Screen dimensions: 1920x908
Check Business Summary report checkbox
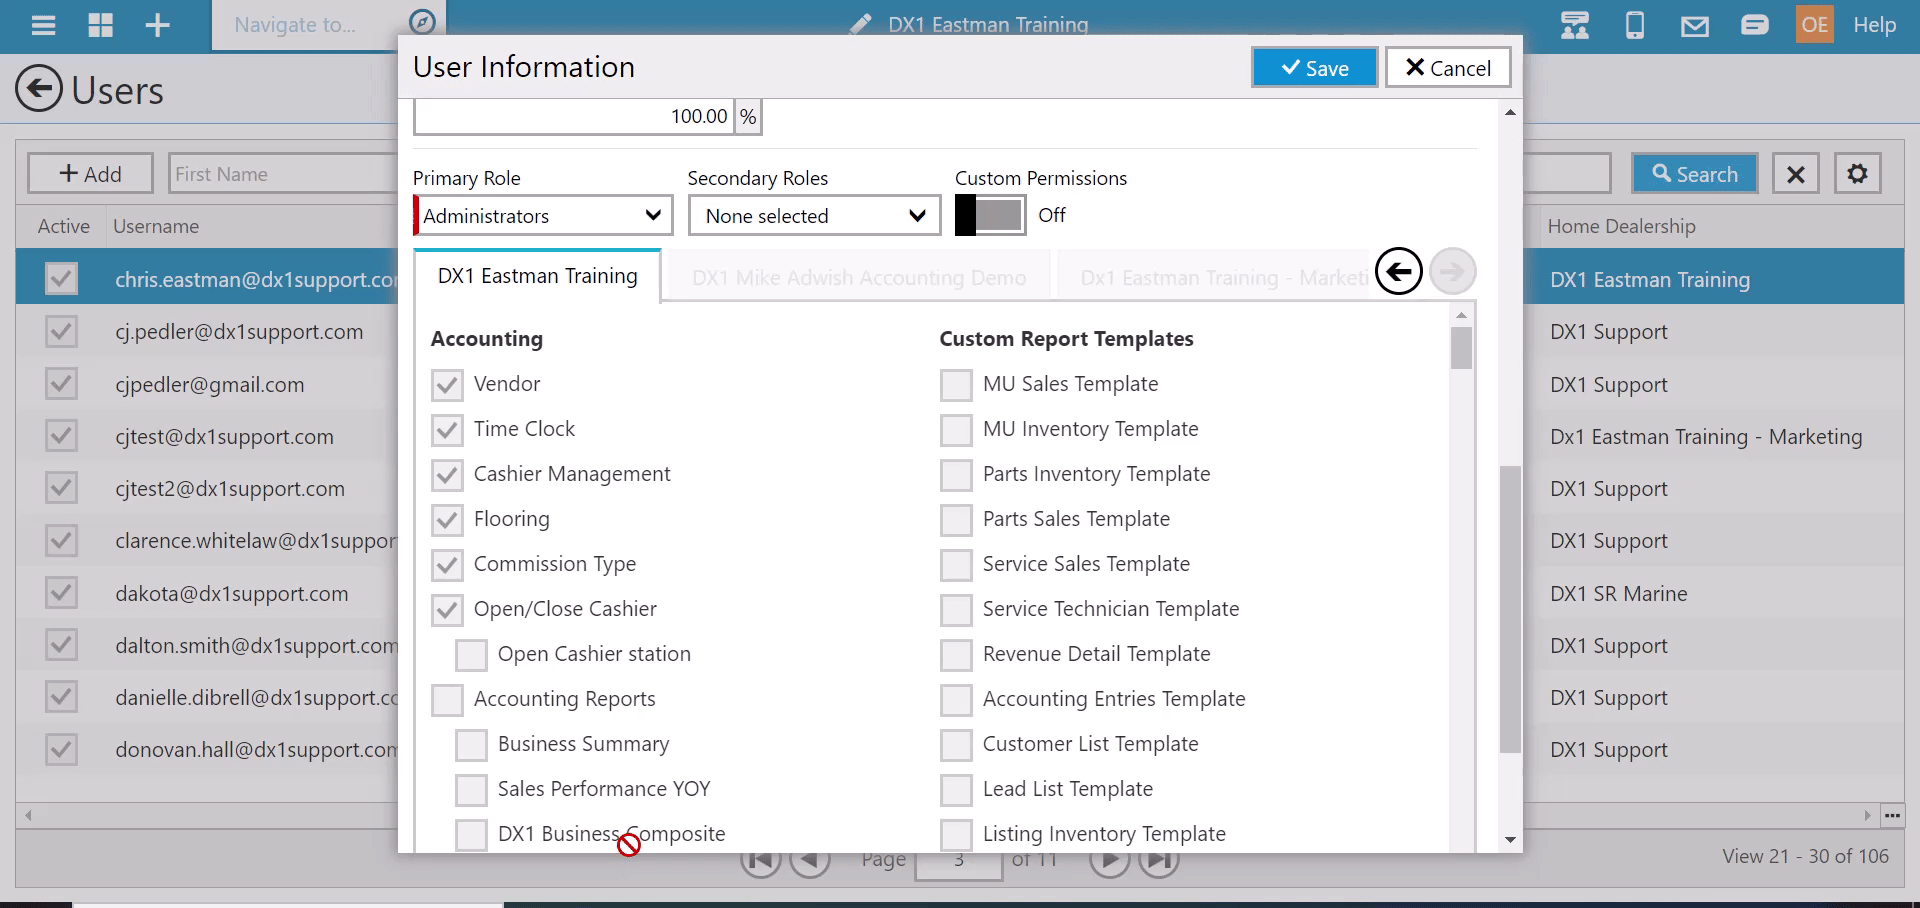[x=471, y=745]
